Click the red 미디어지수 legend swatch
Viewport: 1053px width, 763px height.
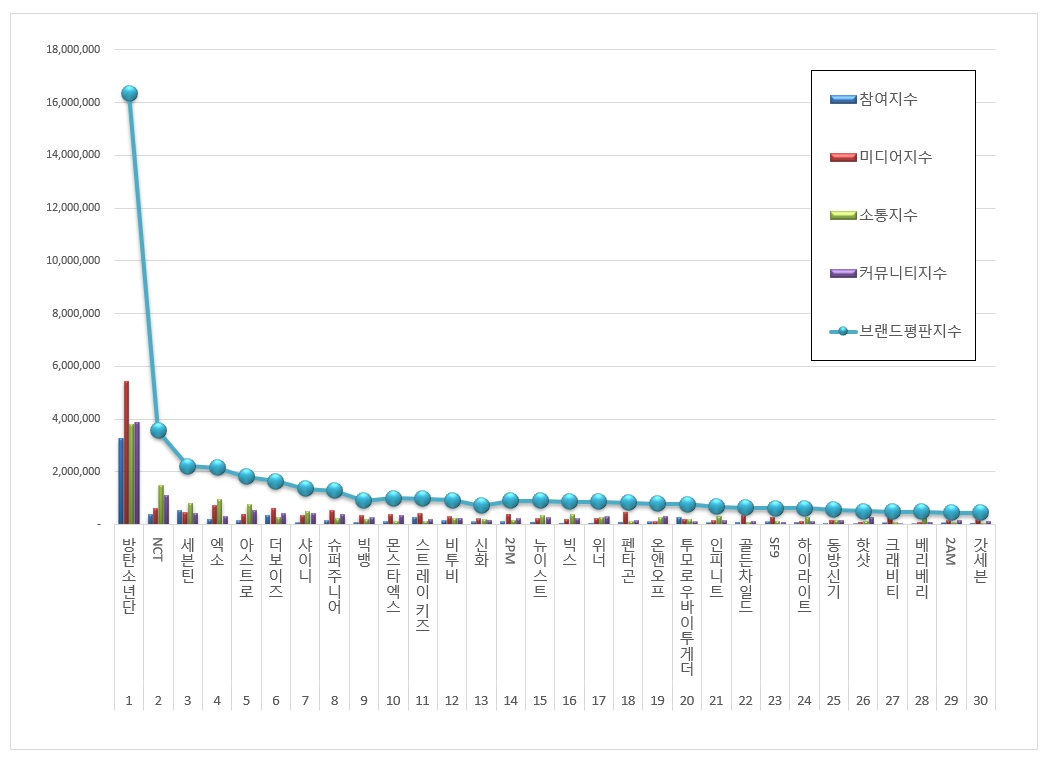[x=843, y=157]
